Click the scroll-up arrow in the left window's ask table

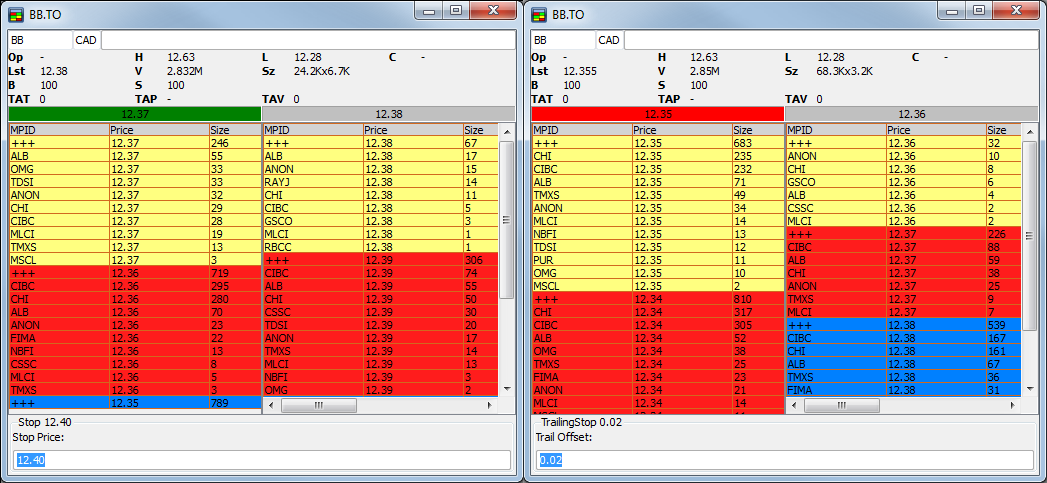pos(507,131)
